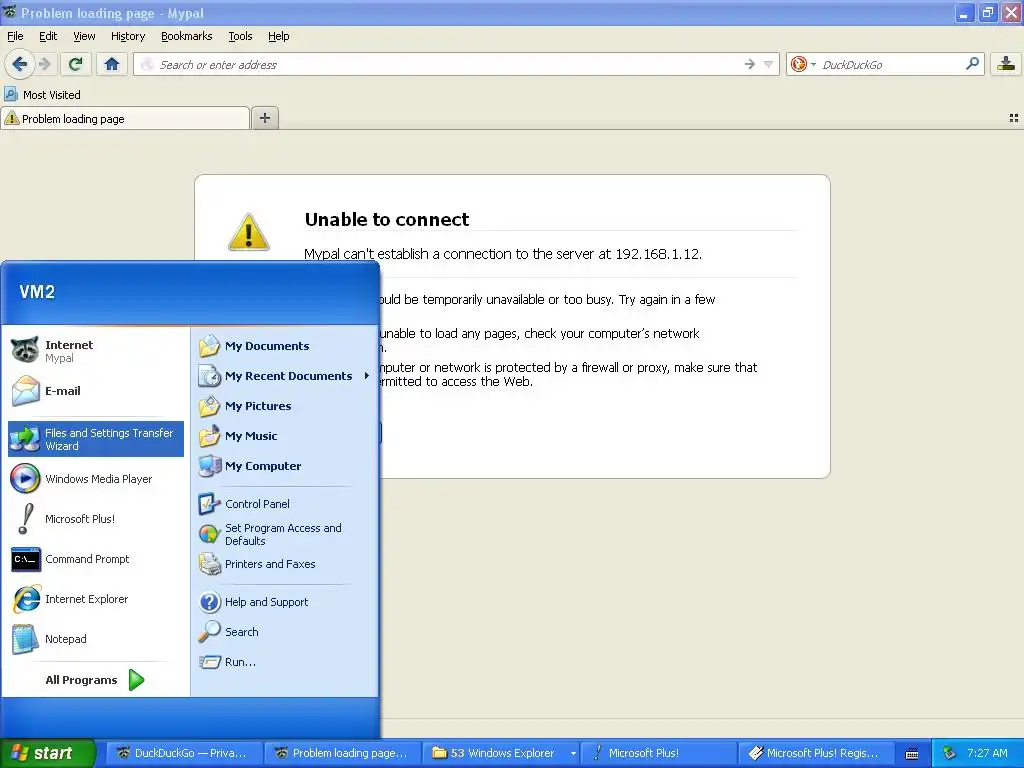This screenshot has height=768, width=1024.
Task: Open the Help menu
Action: tap(278, 36)
